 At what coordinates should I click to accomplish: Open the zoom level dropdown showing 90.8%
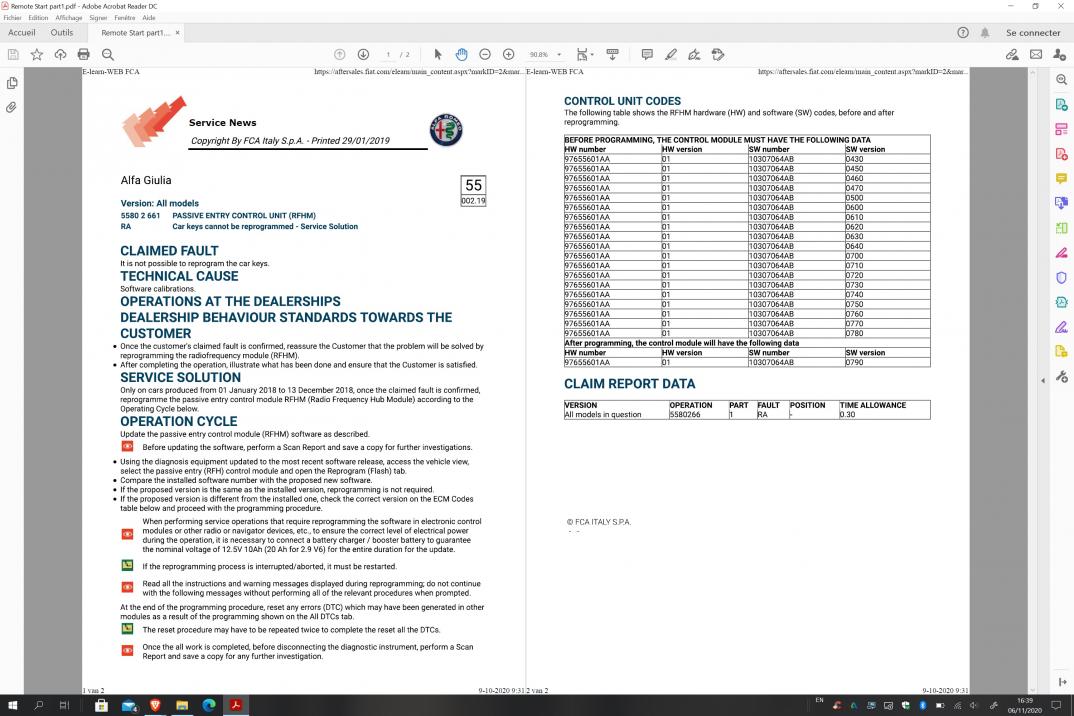(x=545, y=54)
